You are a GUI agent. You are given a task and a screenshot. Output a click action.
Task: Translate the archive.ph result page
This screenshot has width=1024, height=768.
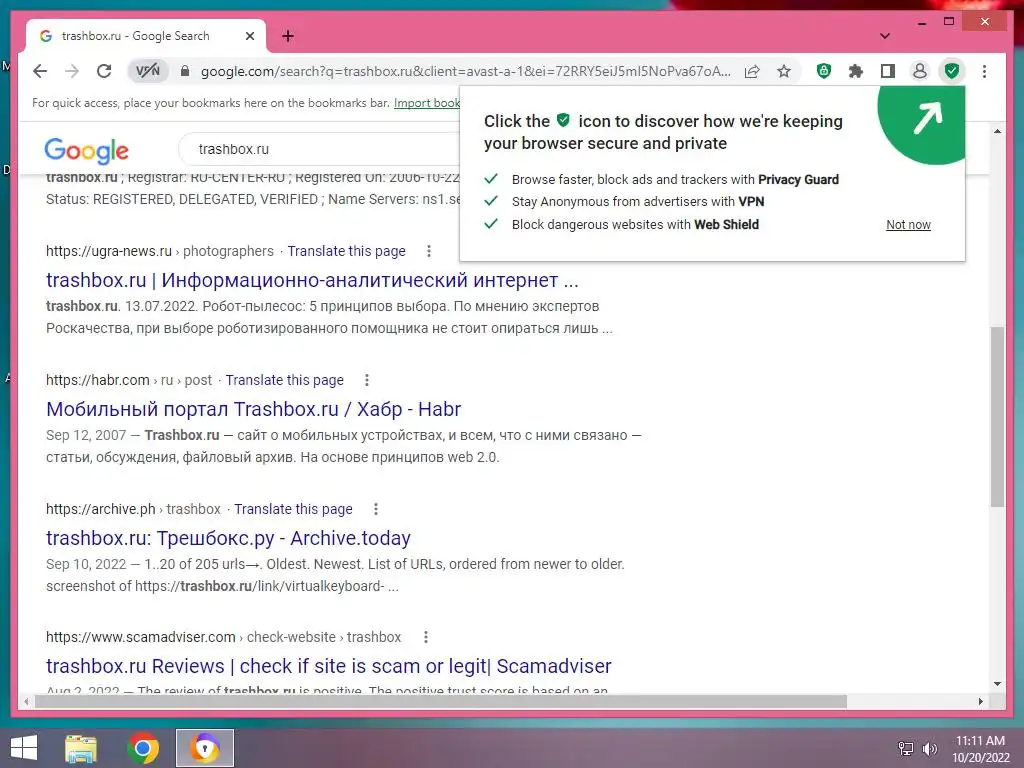(x=293, y=509)
